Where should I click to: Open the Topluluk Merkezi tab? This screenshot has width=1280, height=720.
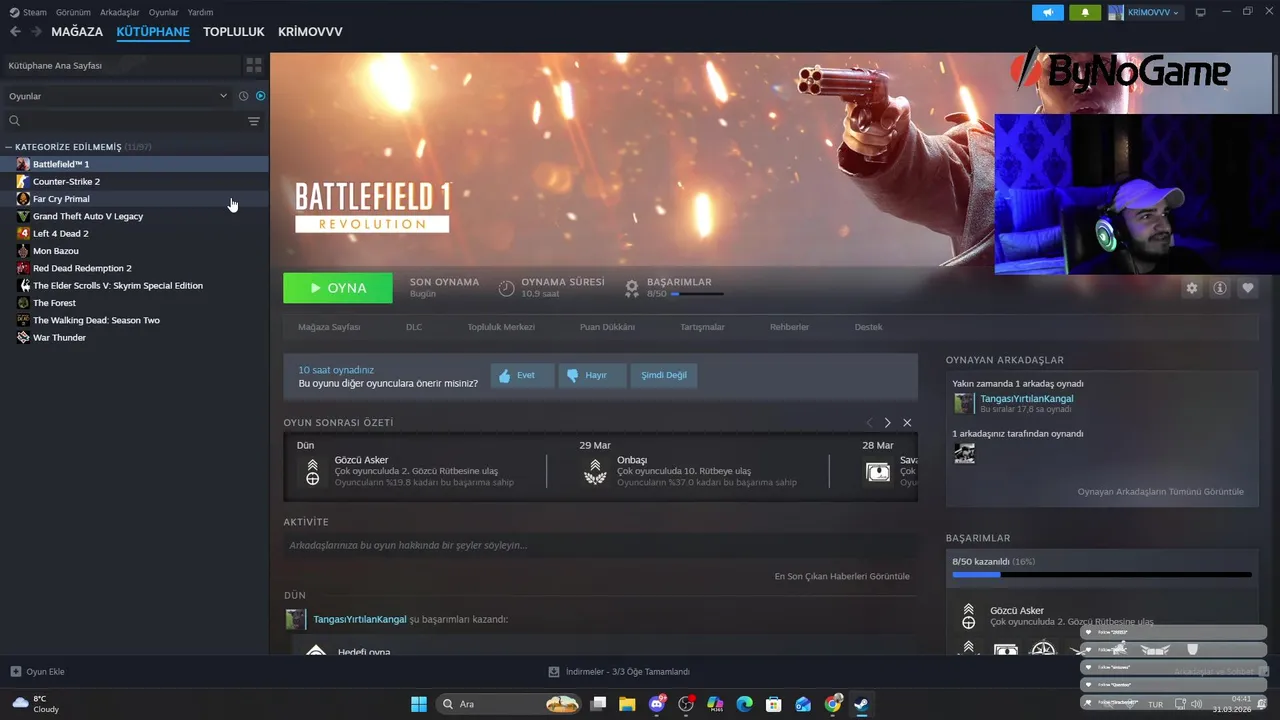501,327
